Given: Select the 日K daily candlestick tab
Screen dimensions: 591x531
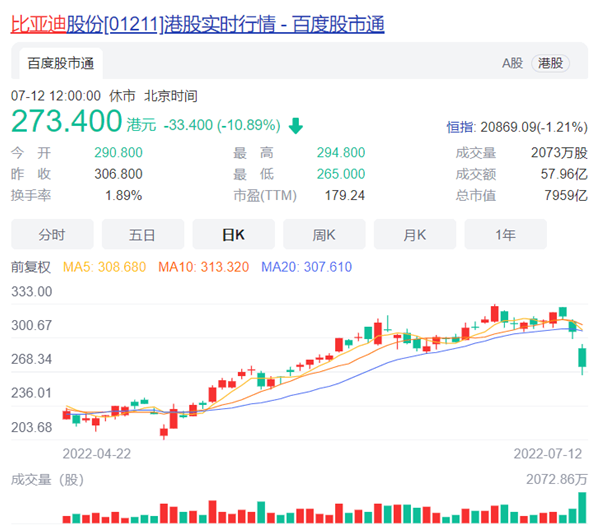Looking at the screenshot, I should [x=233, y=234].
